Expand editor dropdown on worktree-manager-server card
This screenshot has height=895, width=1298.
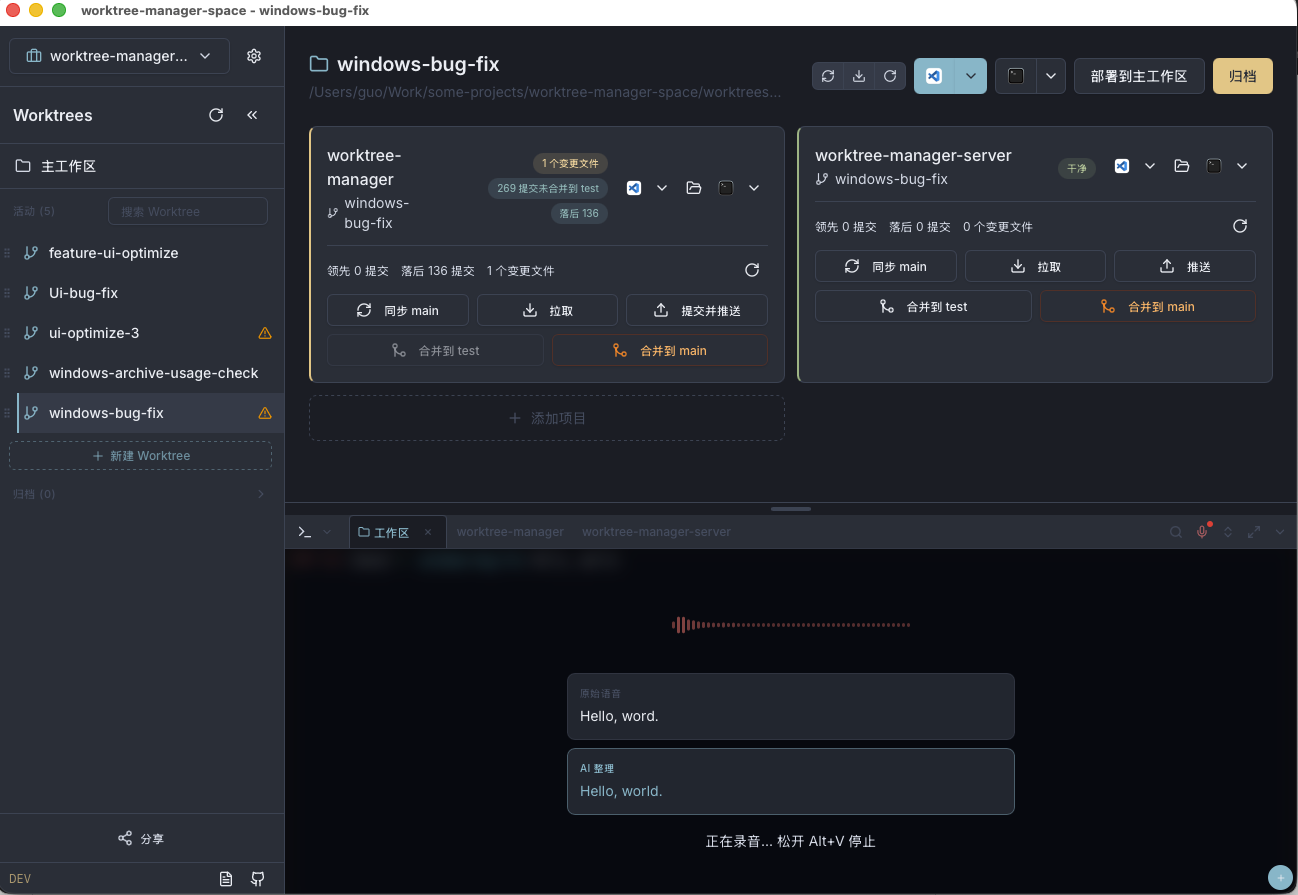coord(1150,166)
